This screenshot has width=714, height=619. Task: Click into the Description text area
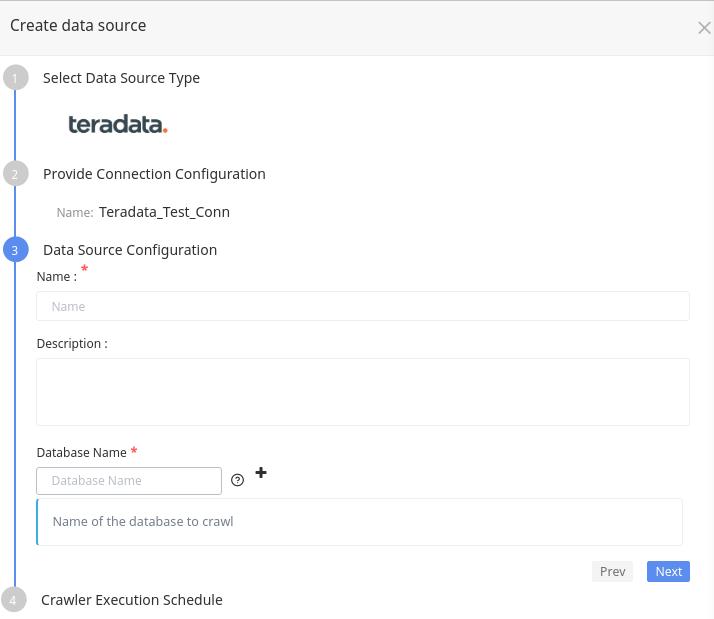[x=362, y=391]
